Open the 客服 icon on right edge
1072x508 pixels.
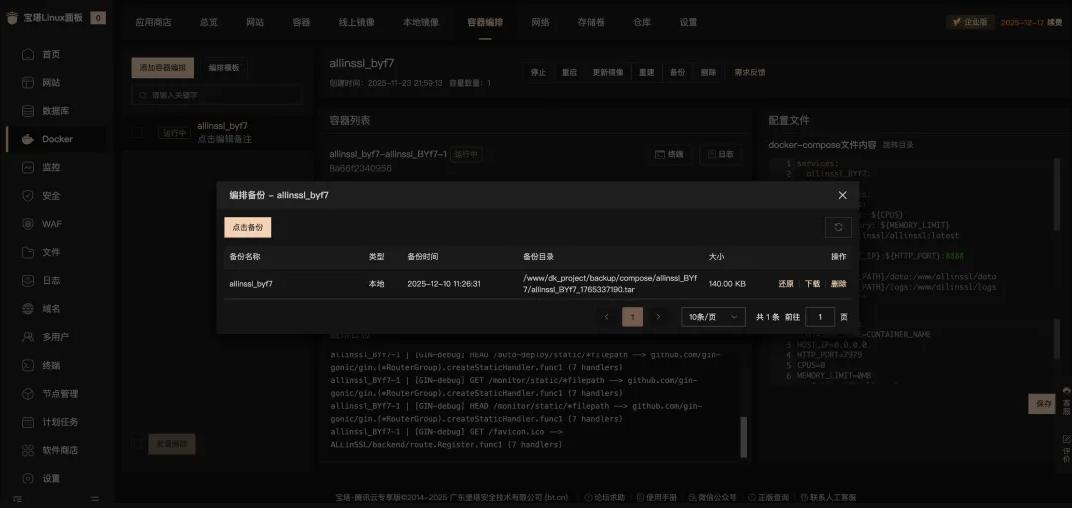pyautogui.click(x=1066, y=401)
